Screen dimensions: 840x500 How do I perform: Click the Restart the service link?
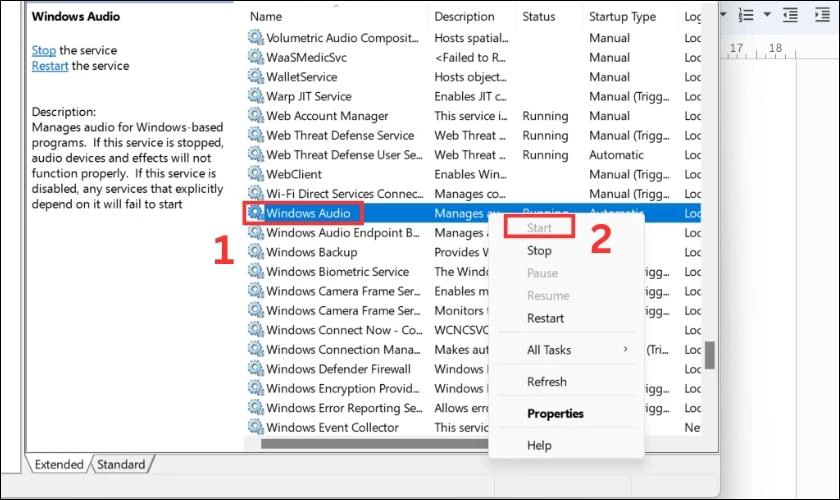point(50,66)
